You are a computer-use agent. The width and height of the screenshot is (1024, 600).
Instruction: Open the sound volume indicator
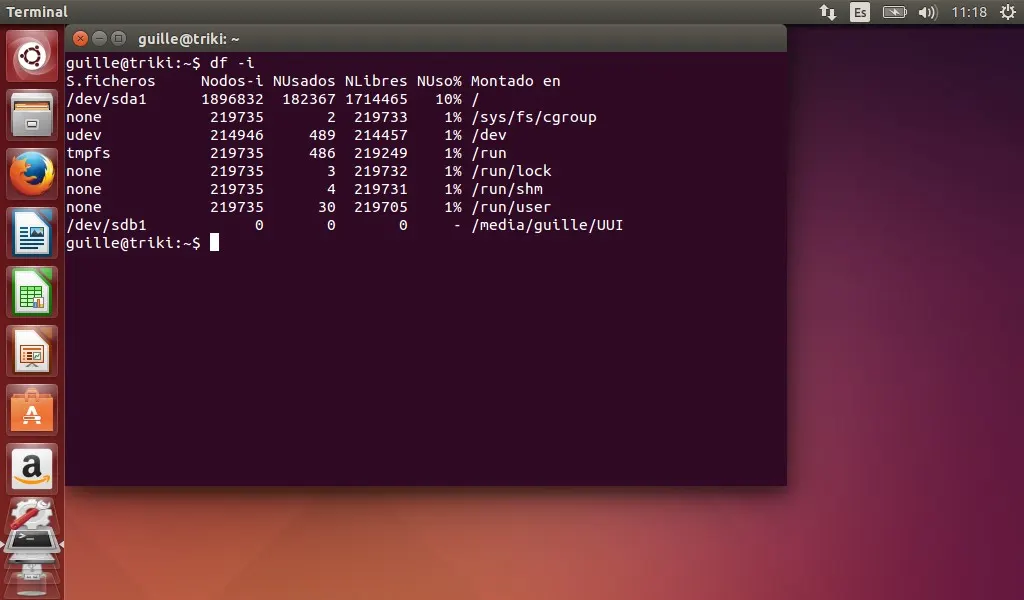tap(927, 12)
